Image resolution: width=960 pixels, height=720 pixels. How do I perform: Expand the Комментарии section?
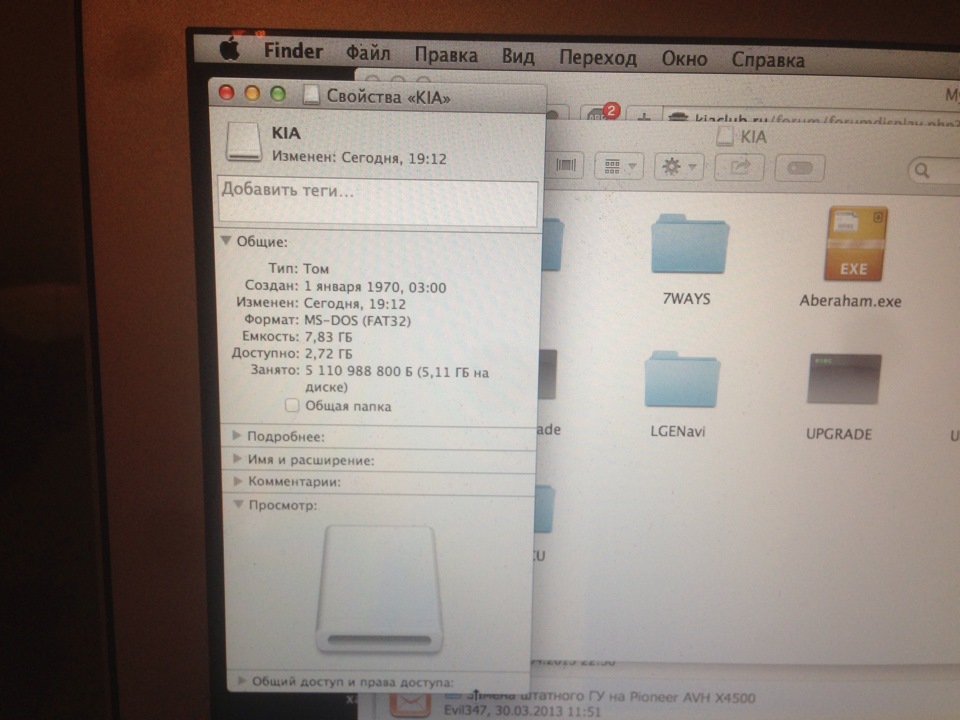tap(238, 481)
